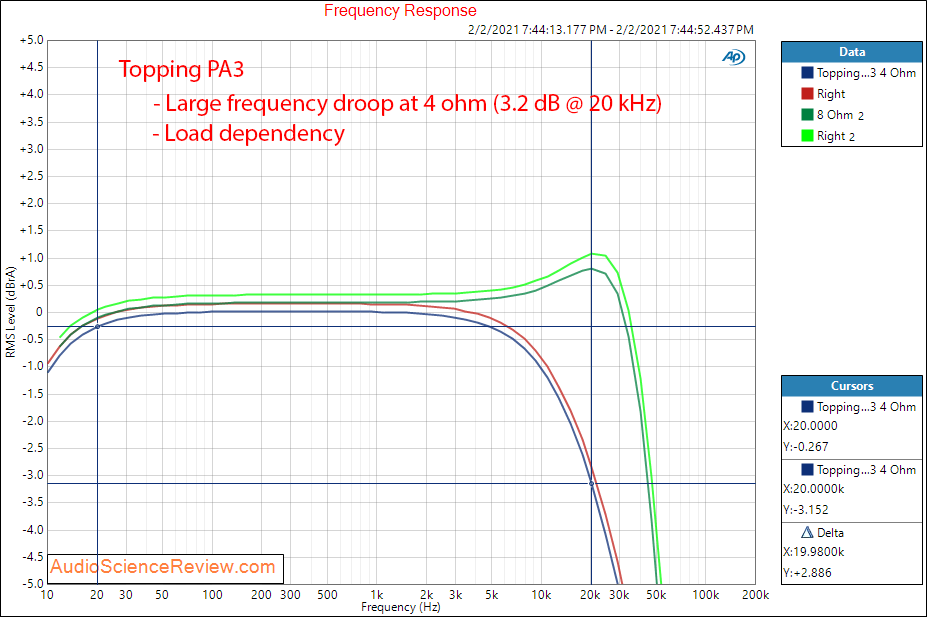Screen dimensions: 927x617
Task: Click the '500' x-axis tick label
Action: 327,595
